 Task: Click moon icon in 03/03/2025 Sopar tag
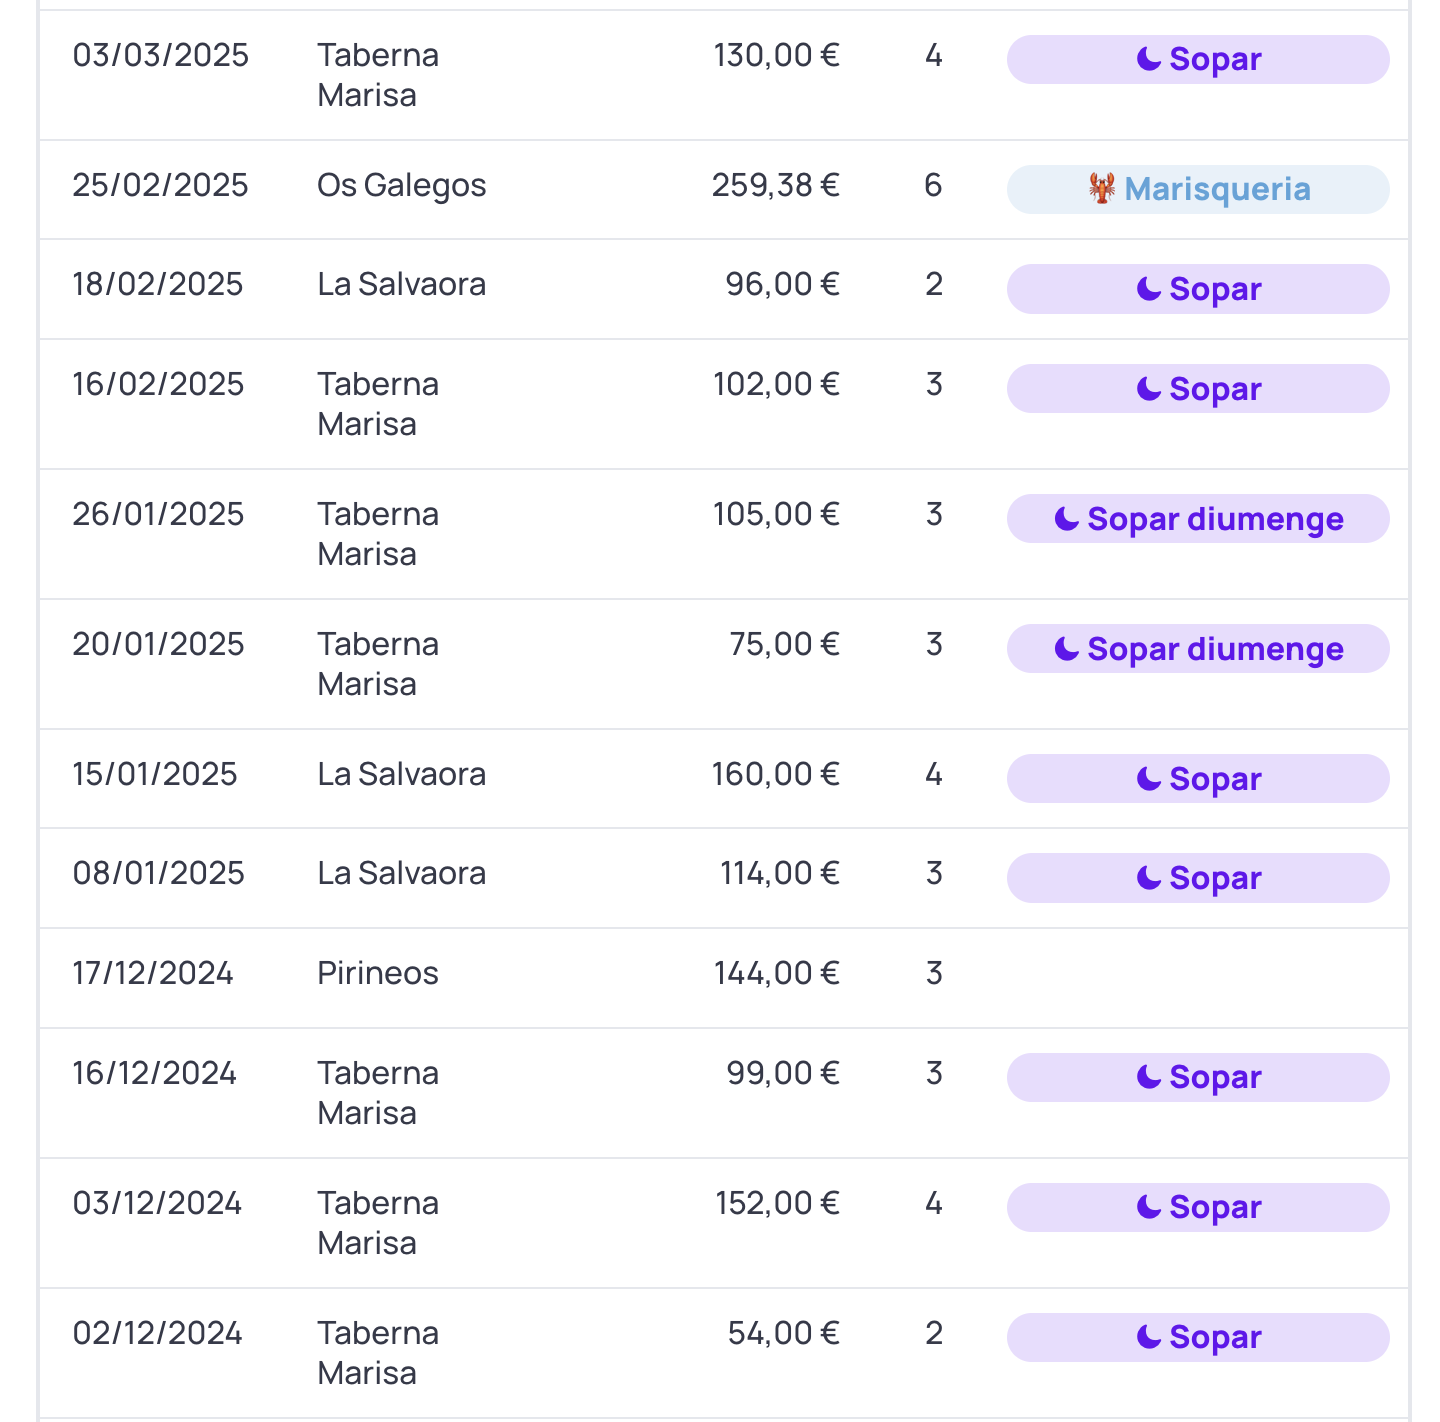pos(1149,60)
